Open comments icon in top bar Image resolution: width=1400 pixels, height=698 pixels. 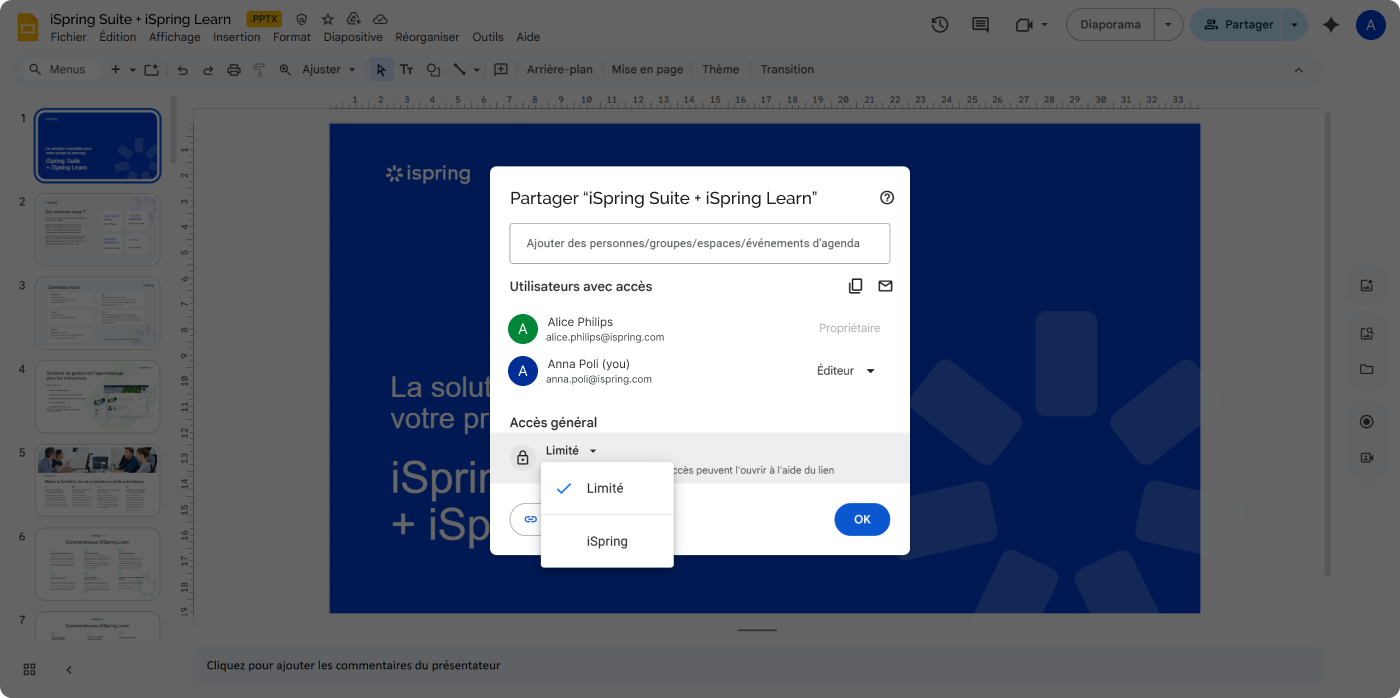point(980,25)
